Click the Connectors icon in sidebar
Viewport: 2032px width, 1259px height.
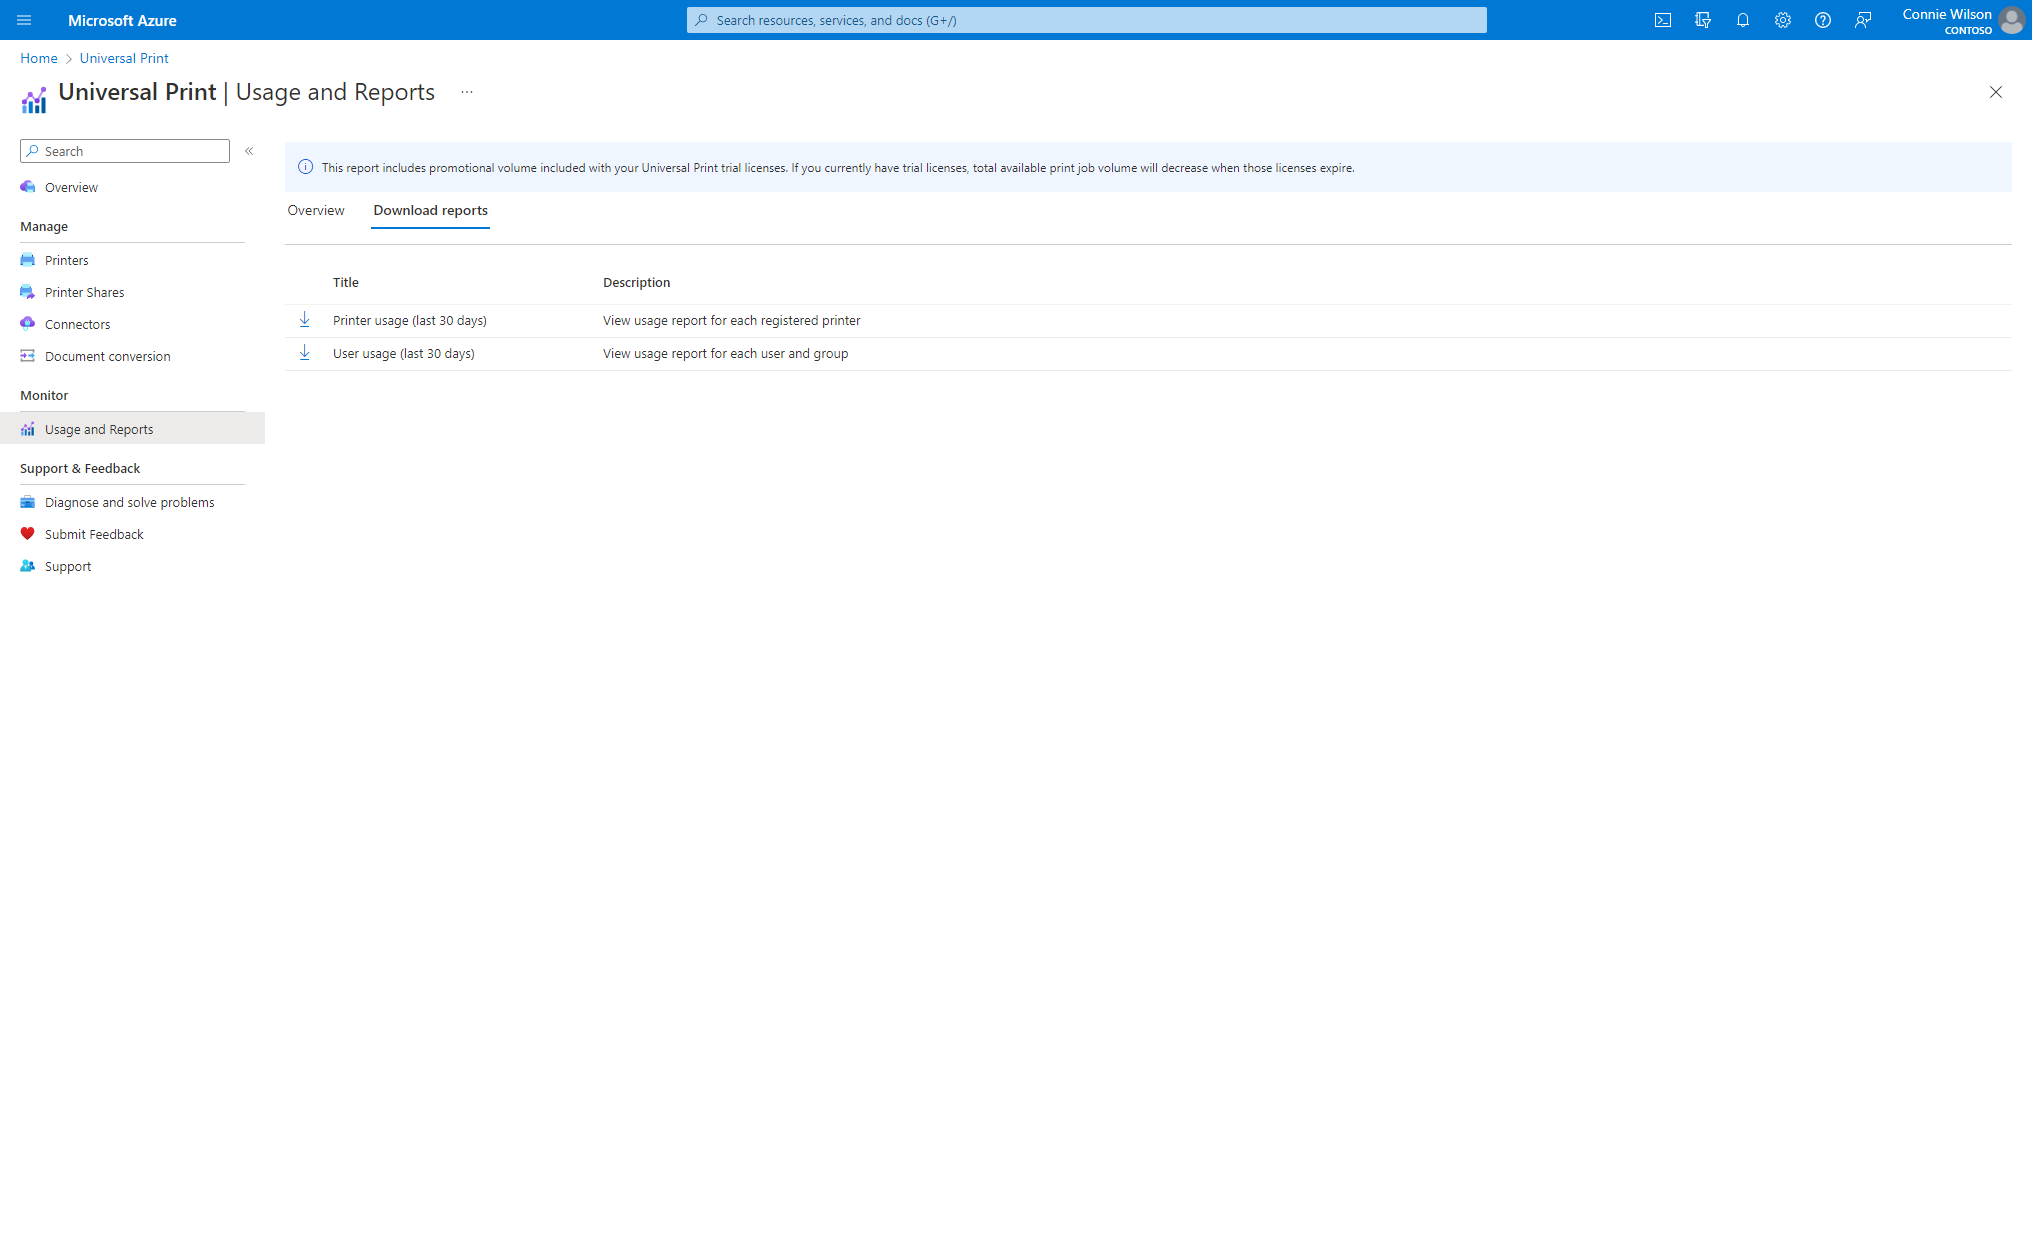(x=28, y=324)
